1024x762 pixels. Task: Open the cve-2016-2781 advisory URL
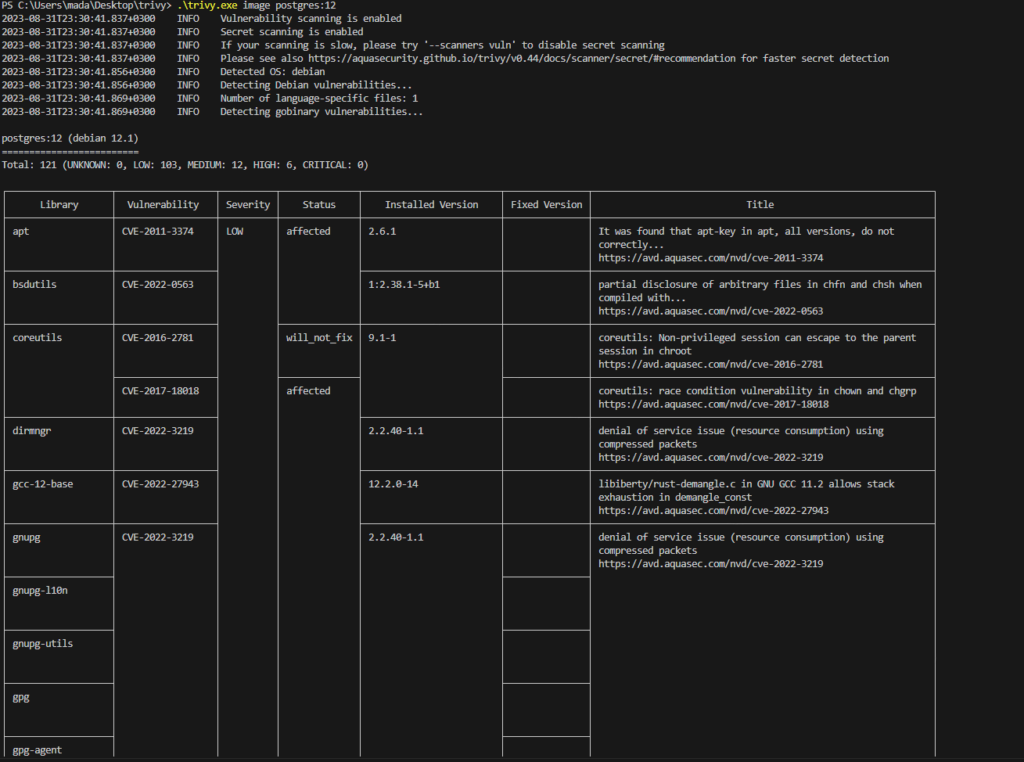[711, 364]
